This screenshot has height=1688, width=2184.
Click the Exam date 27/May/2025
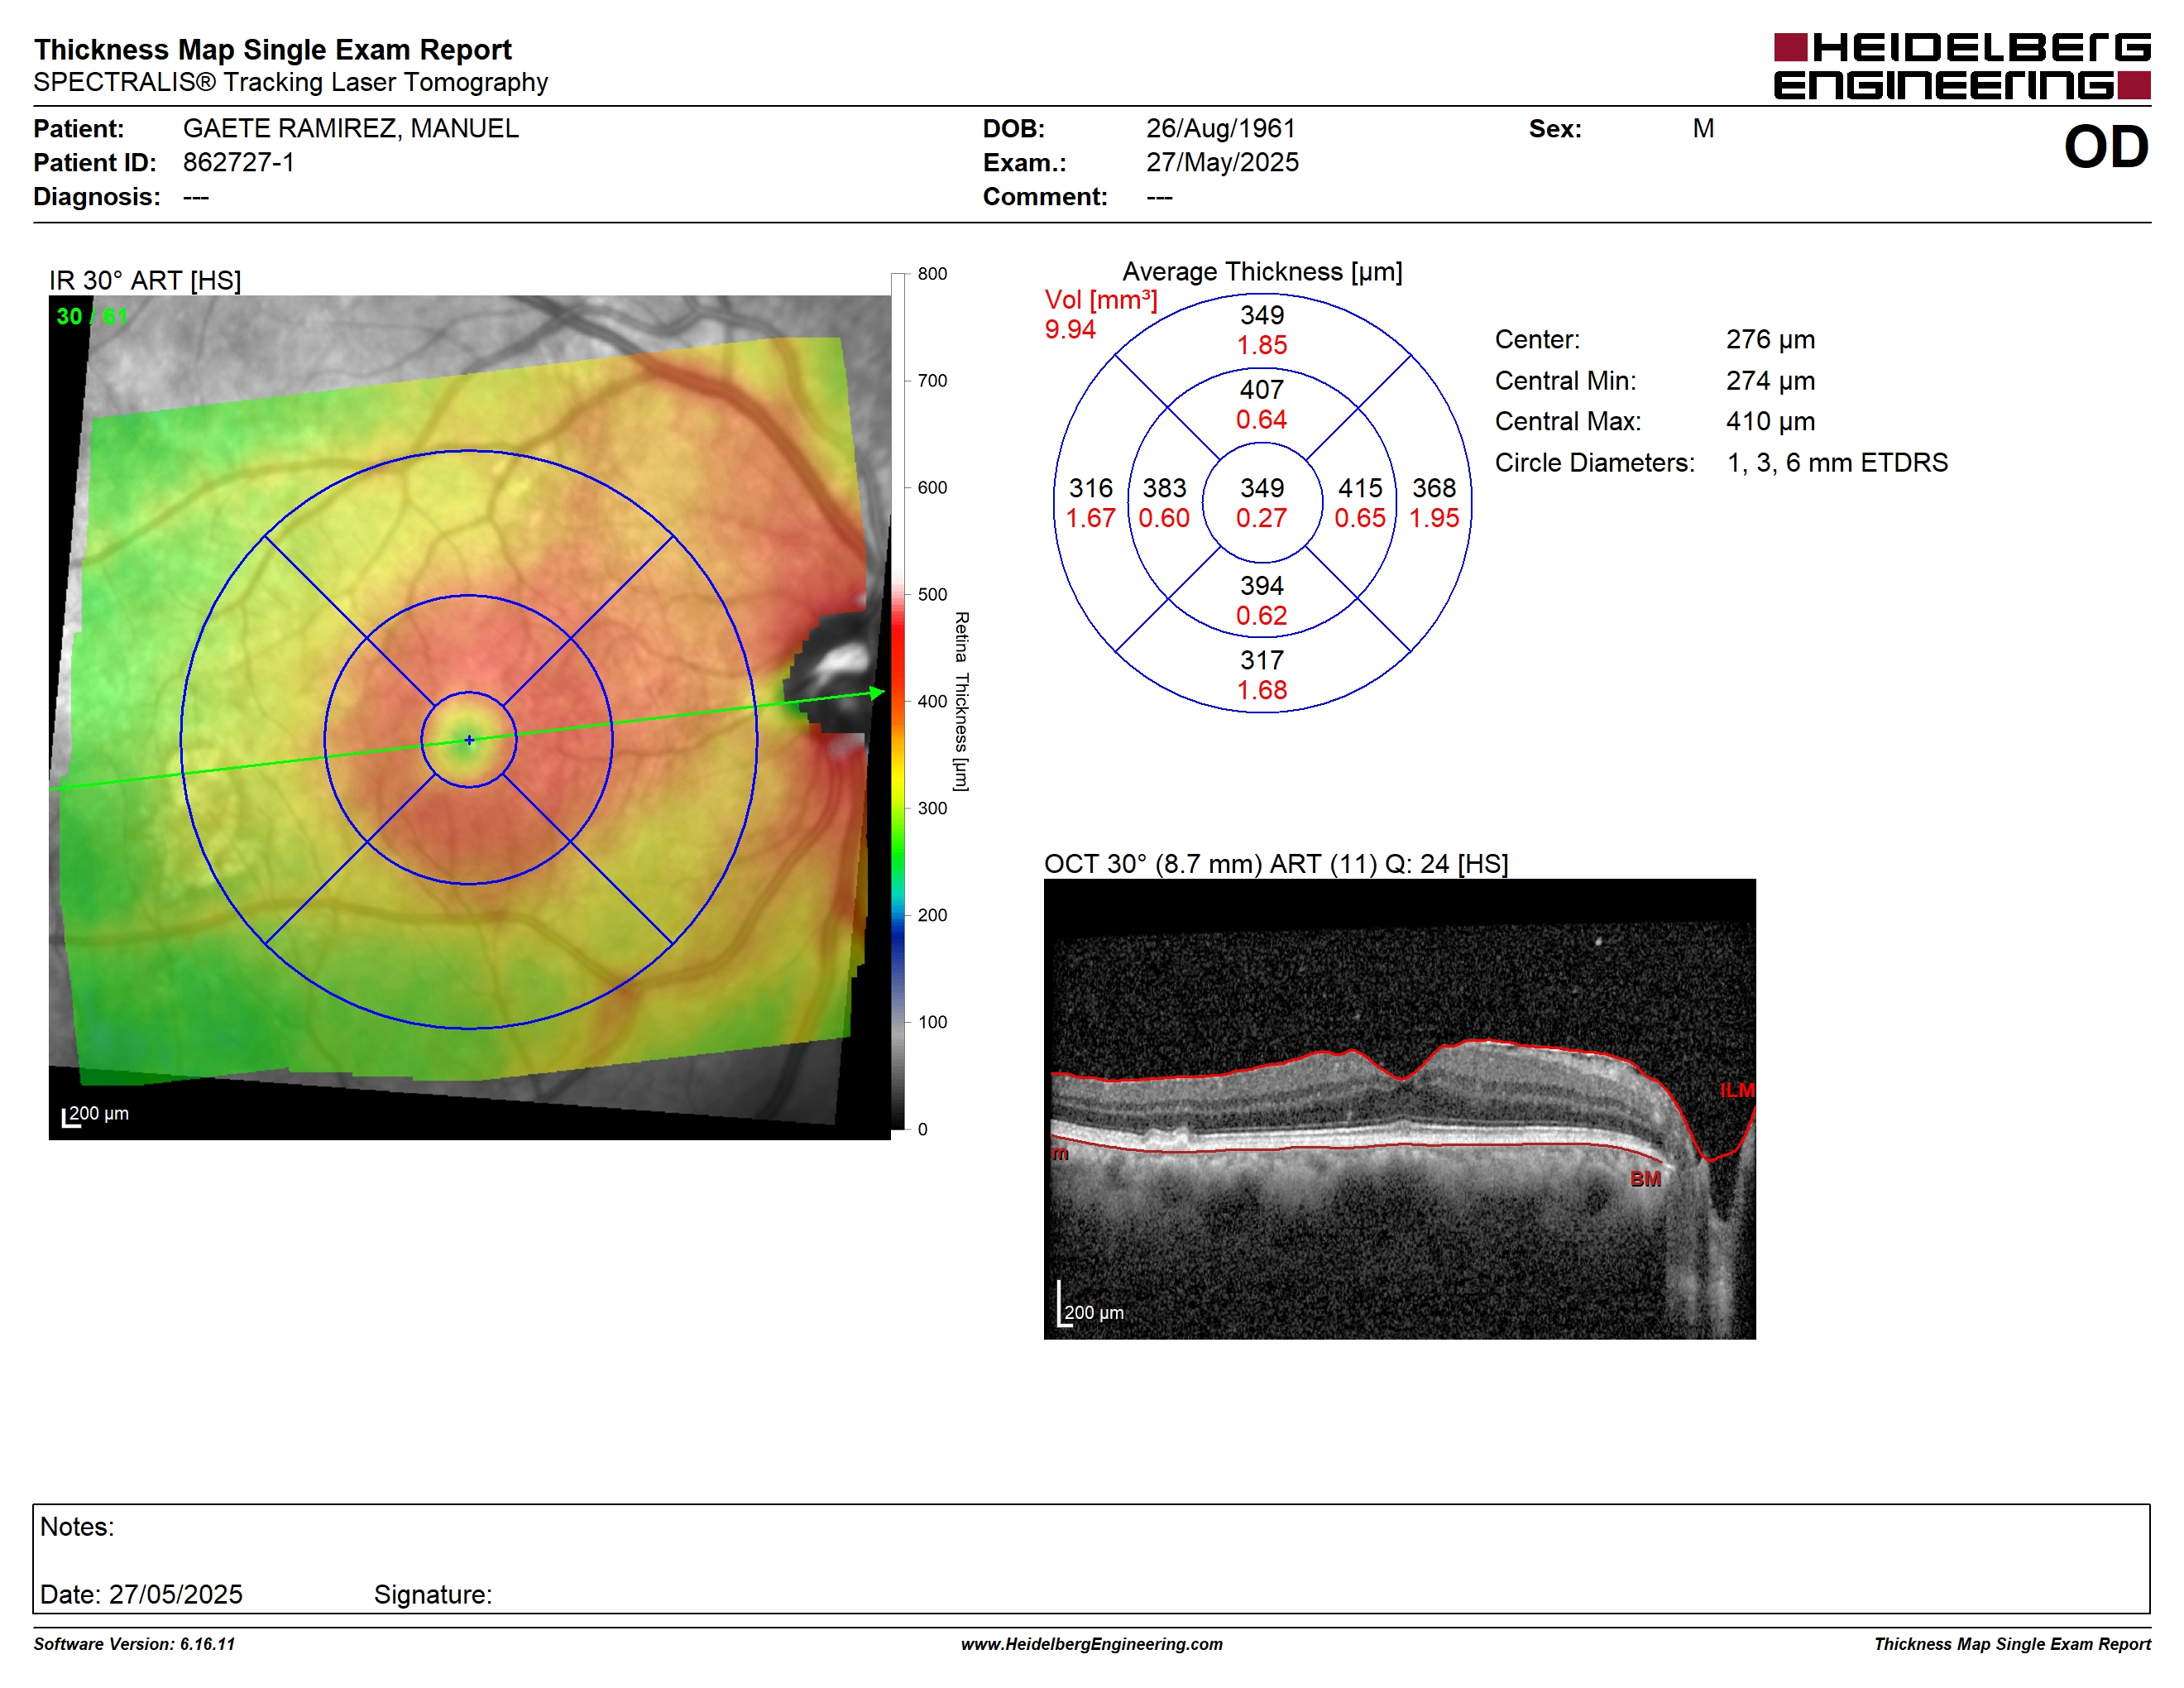coord(1222,163)
